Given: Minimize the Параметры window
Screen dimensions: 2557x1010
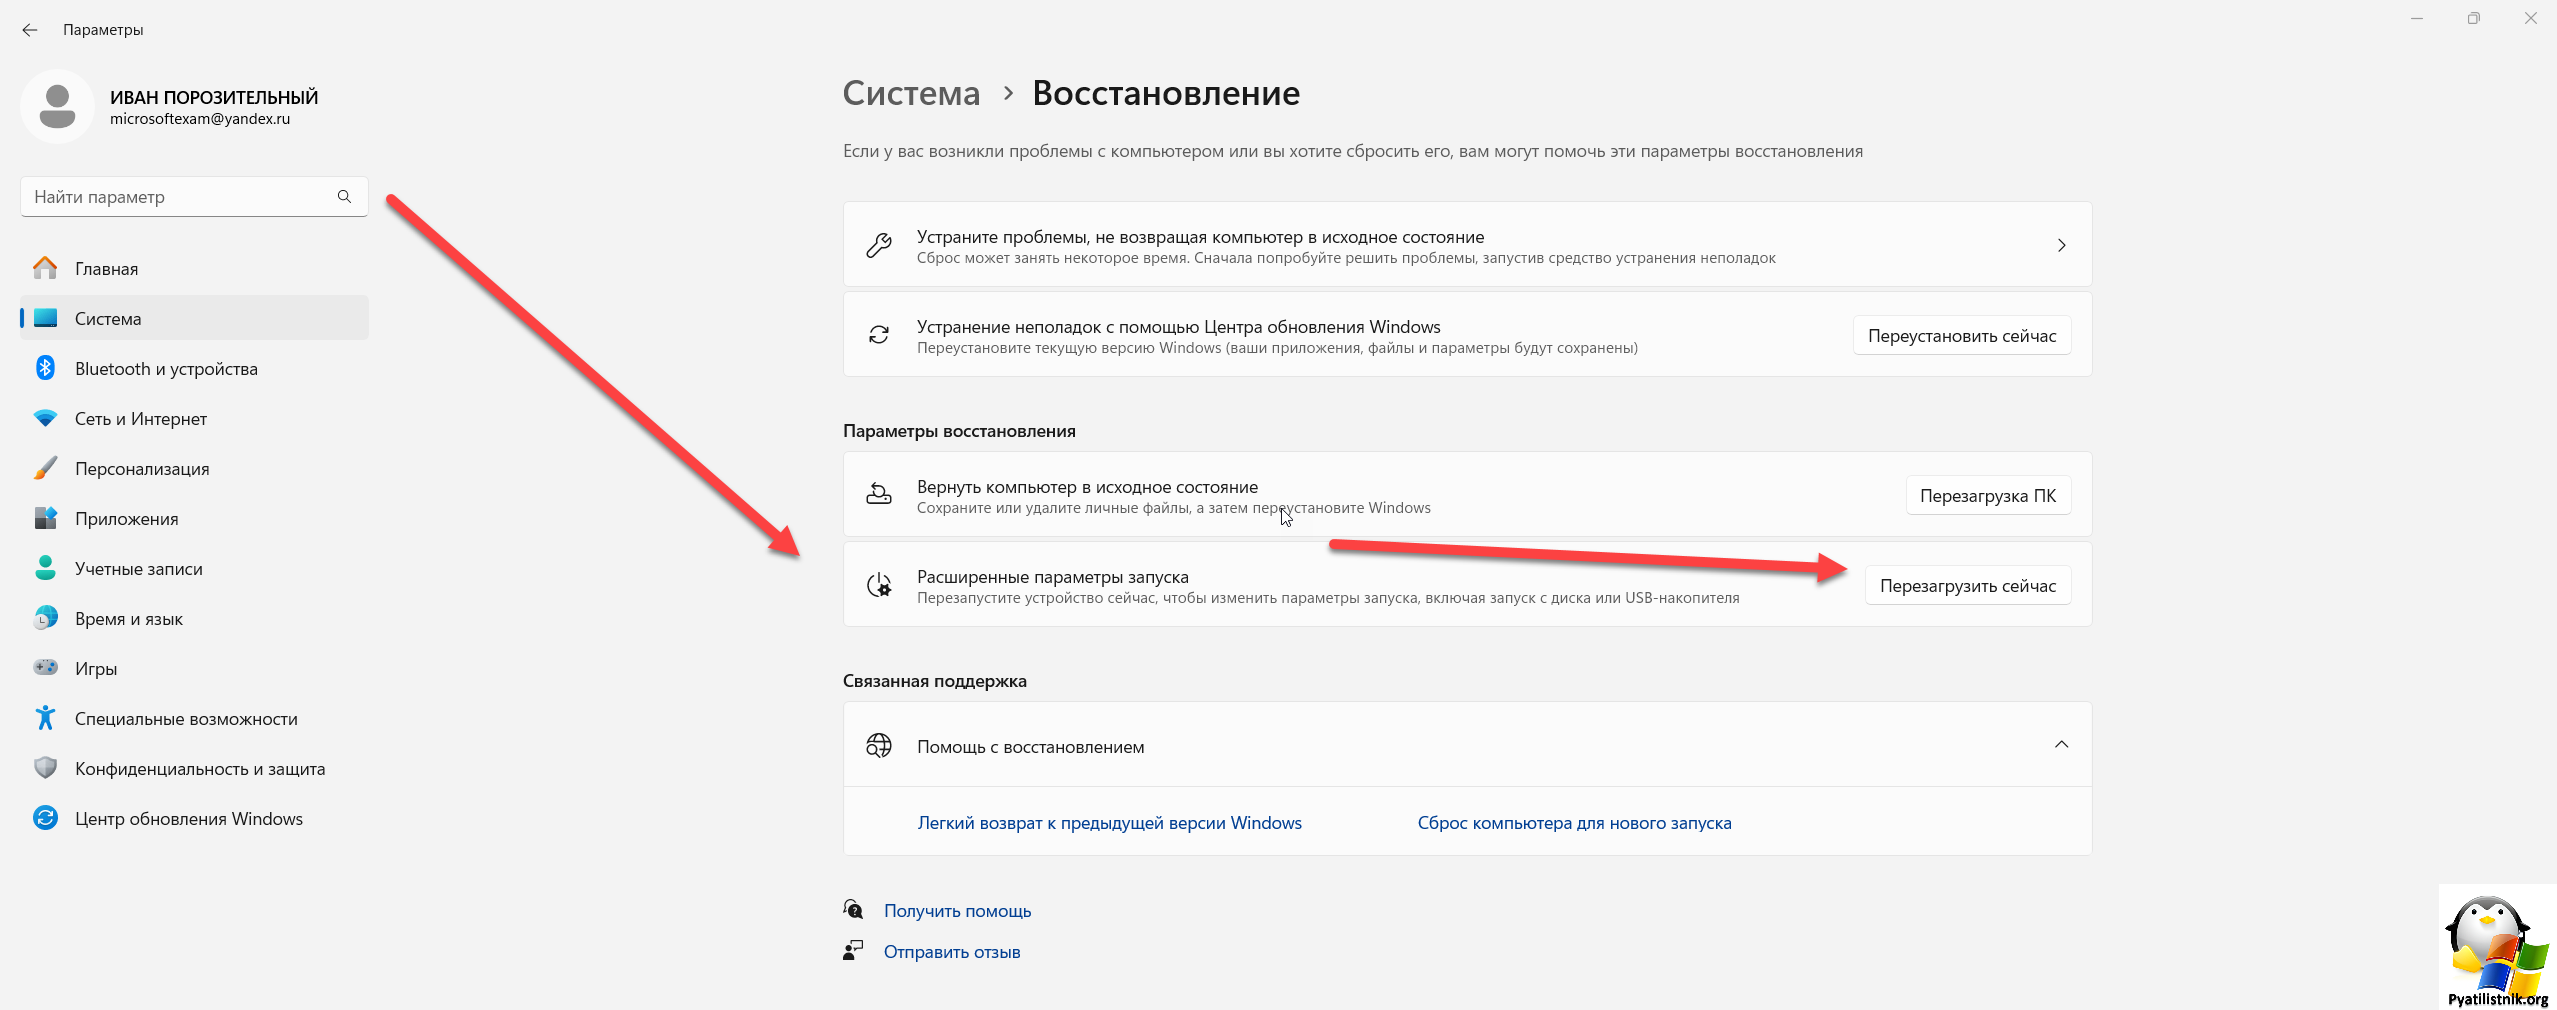Looking at the screenshot, I should [x=2416, y=18].
